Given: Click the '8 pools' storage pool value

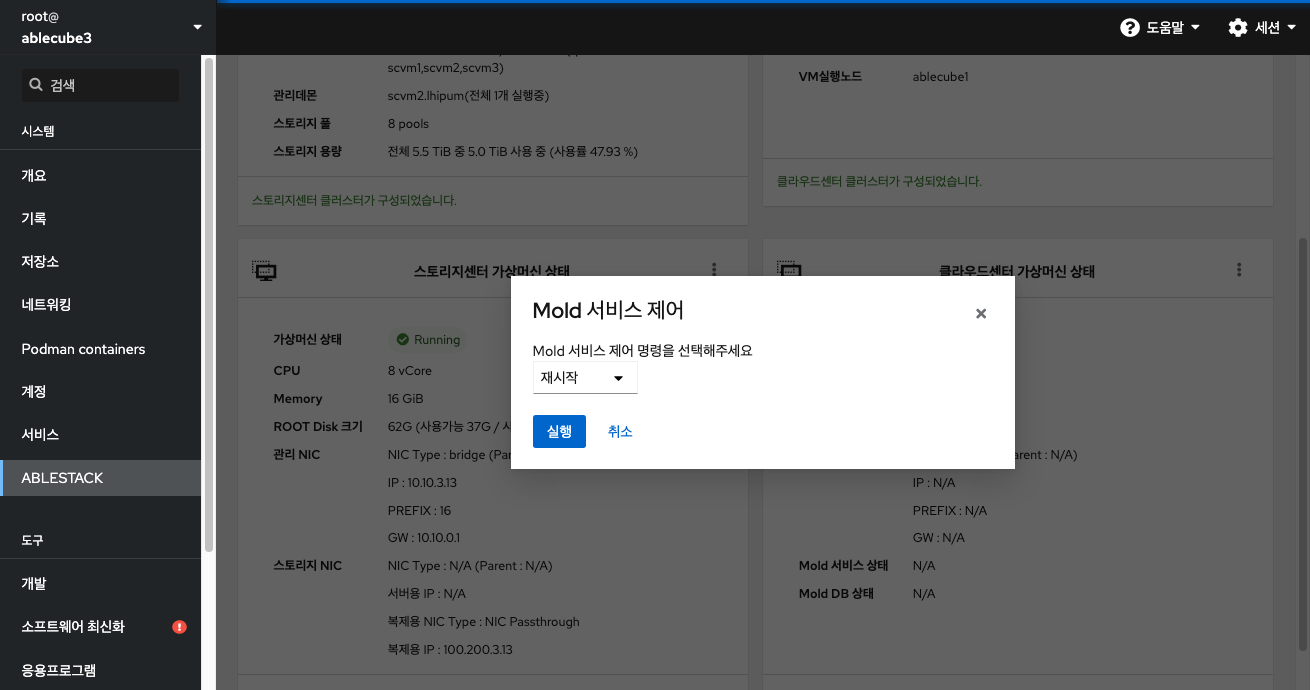Looking at the screenshot, I should point(408,124).
